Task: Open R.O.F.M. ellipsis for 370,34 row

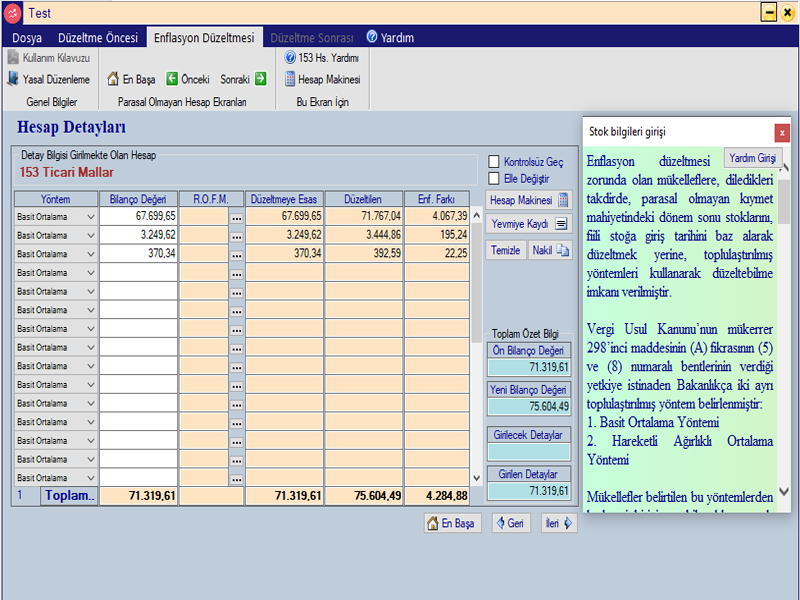Action: pos(236,254)
